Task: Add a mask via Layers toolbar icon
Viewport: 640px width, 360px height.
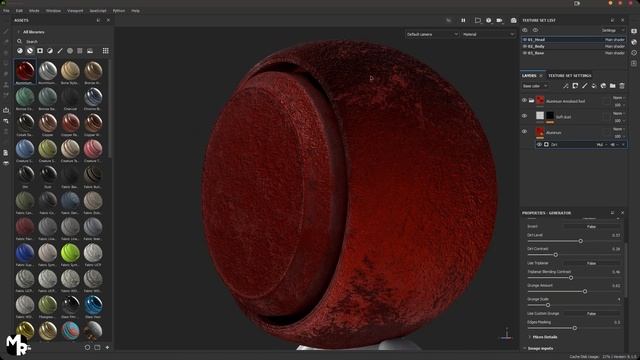Action: click(x=575, y=86)
